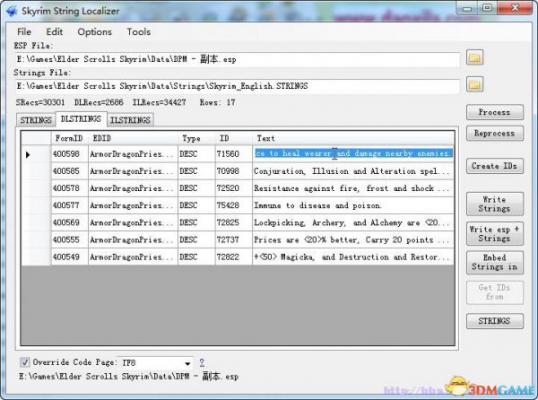Switch to the DLSTRINGS tab
Image resolution: width=538 pixels, height=400 pixels.
point(81,119)
